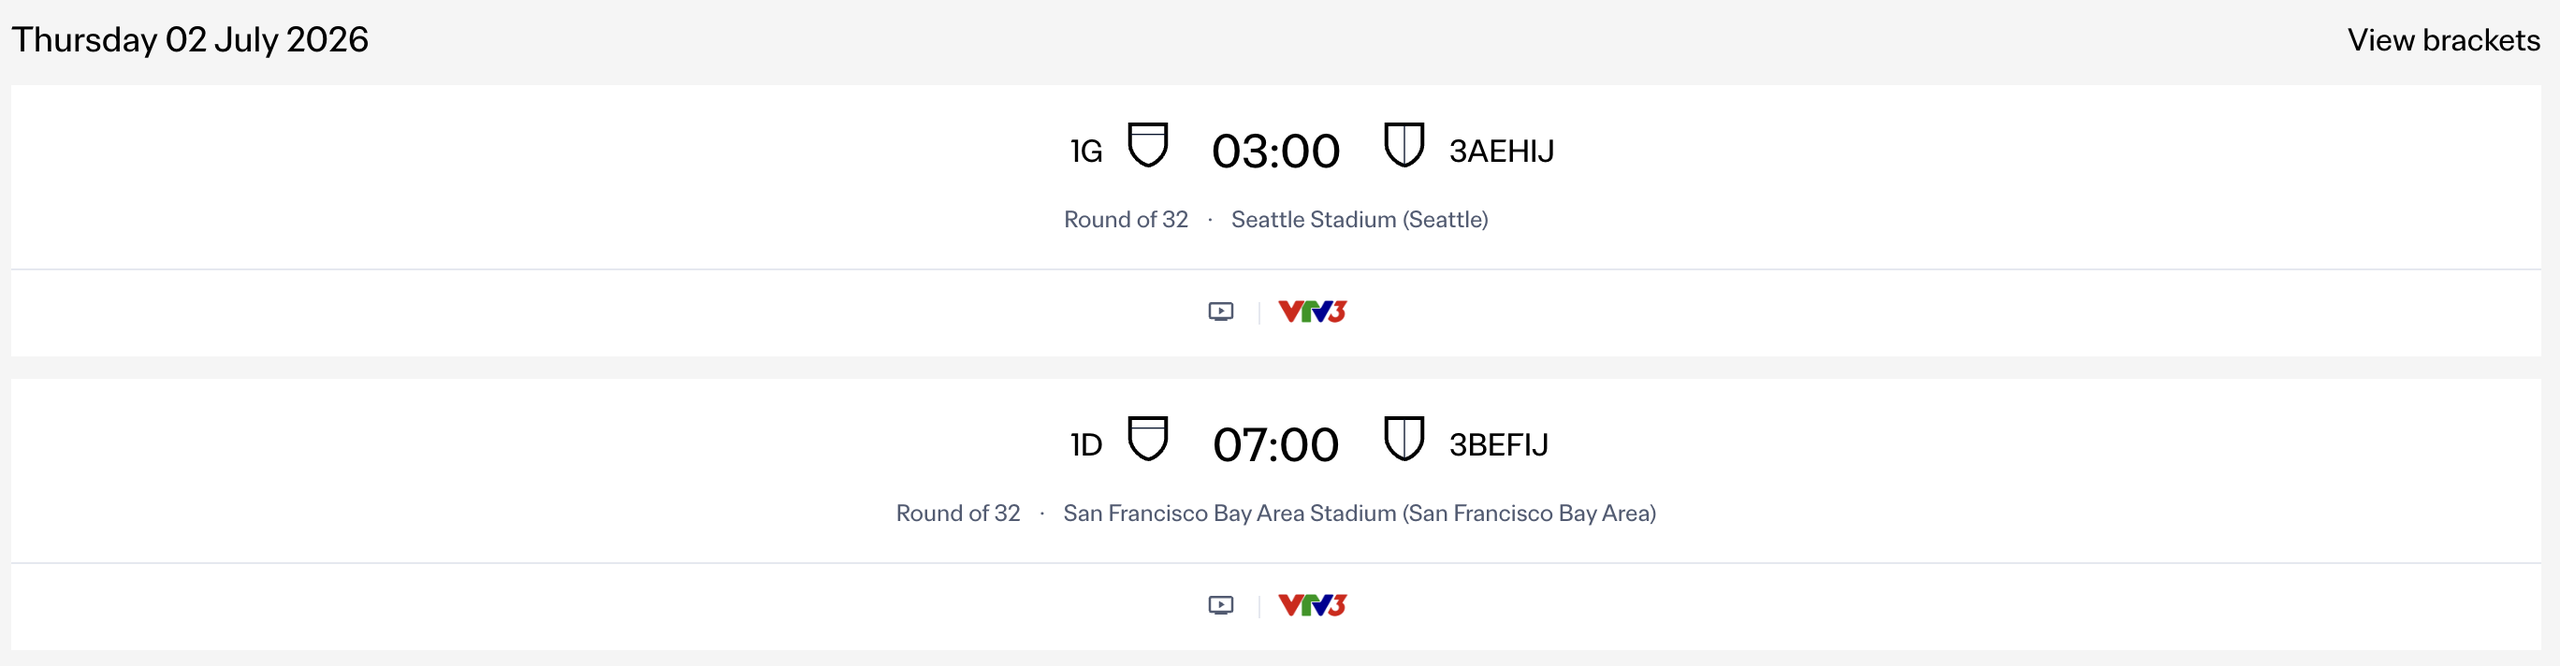Click the 3BEFIJ team shield icon
Viewport: 2560px width, 666px height.
point(1403,439)
